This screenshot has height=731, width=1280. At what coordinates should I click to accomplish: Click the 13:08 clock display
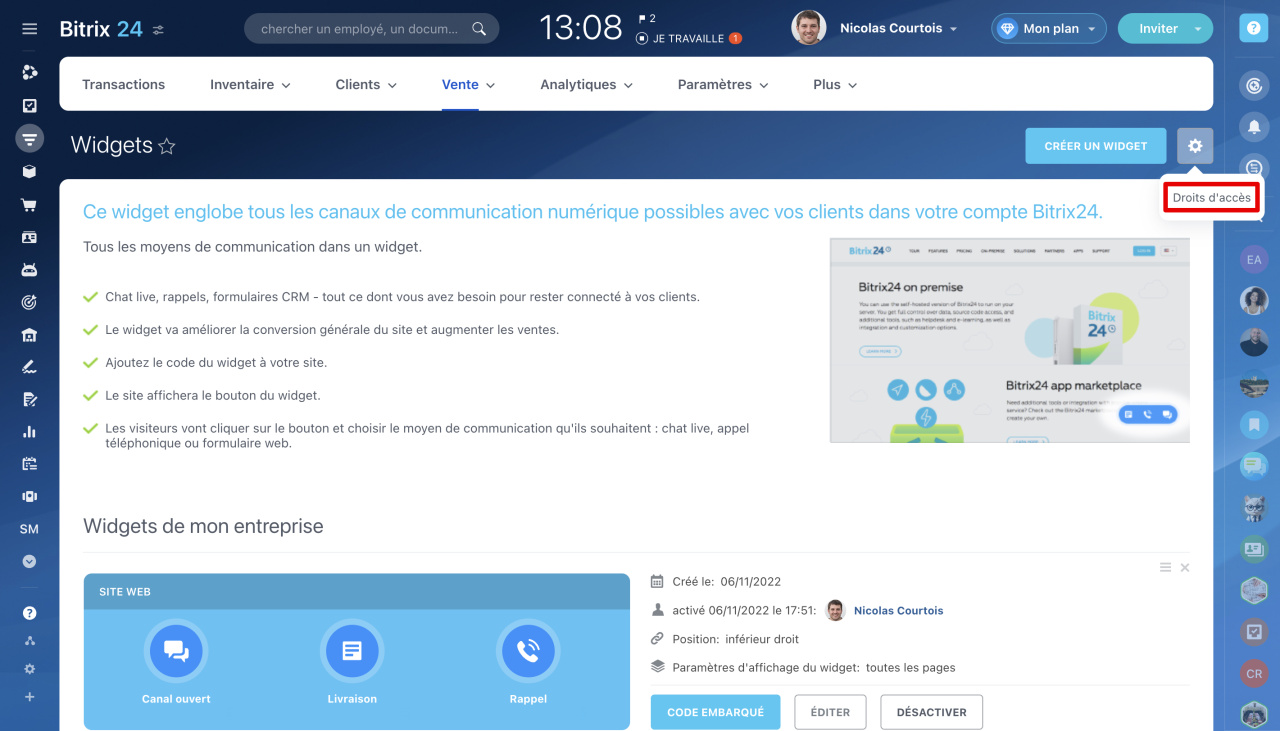tap(580, 28)
